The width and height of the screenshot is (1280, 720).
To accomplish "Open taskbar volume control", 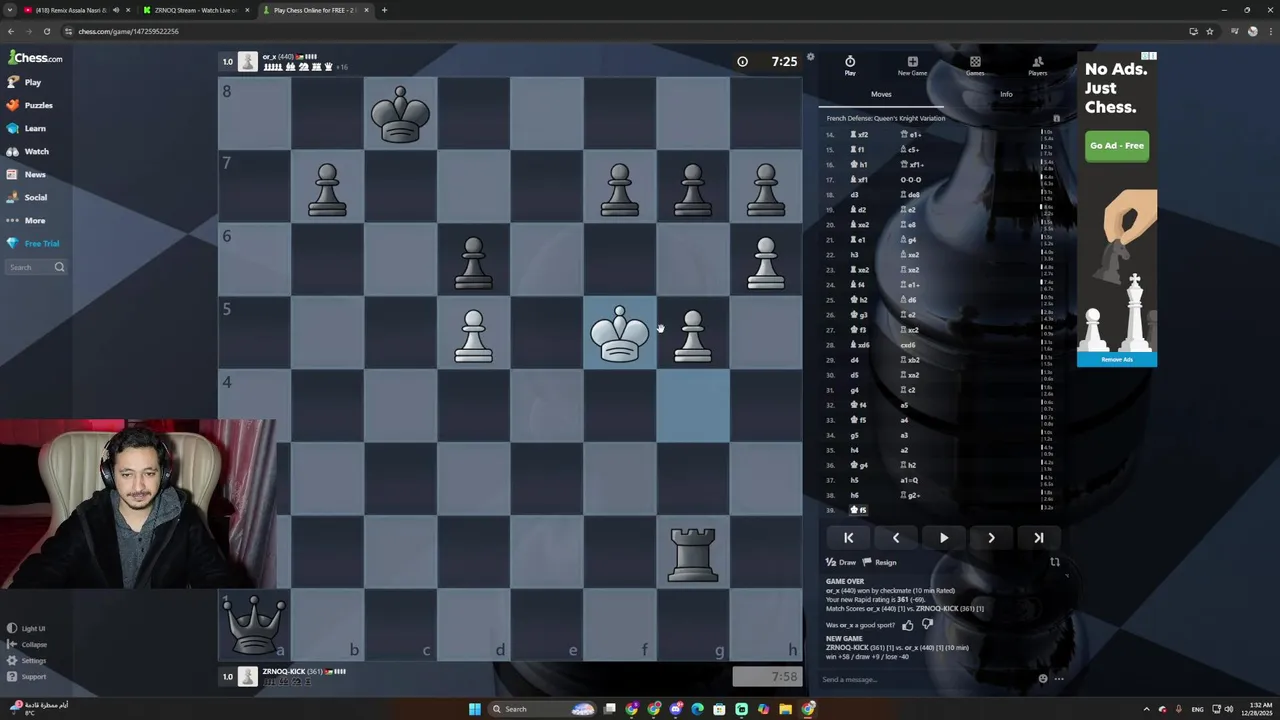I will coord(1228,709).
